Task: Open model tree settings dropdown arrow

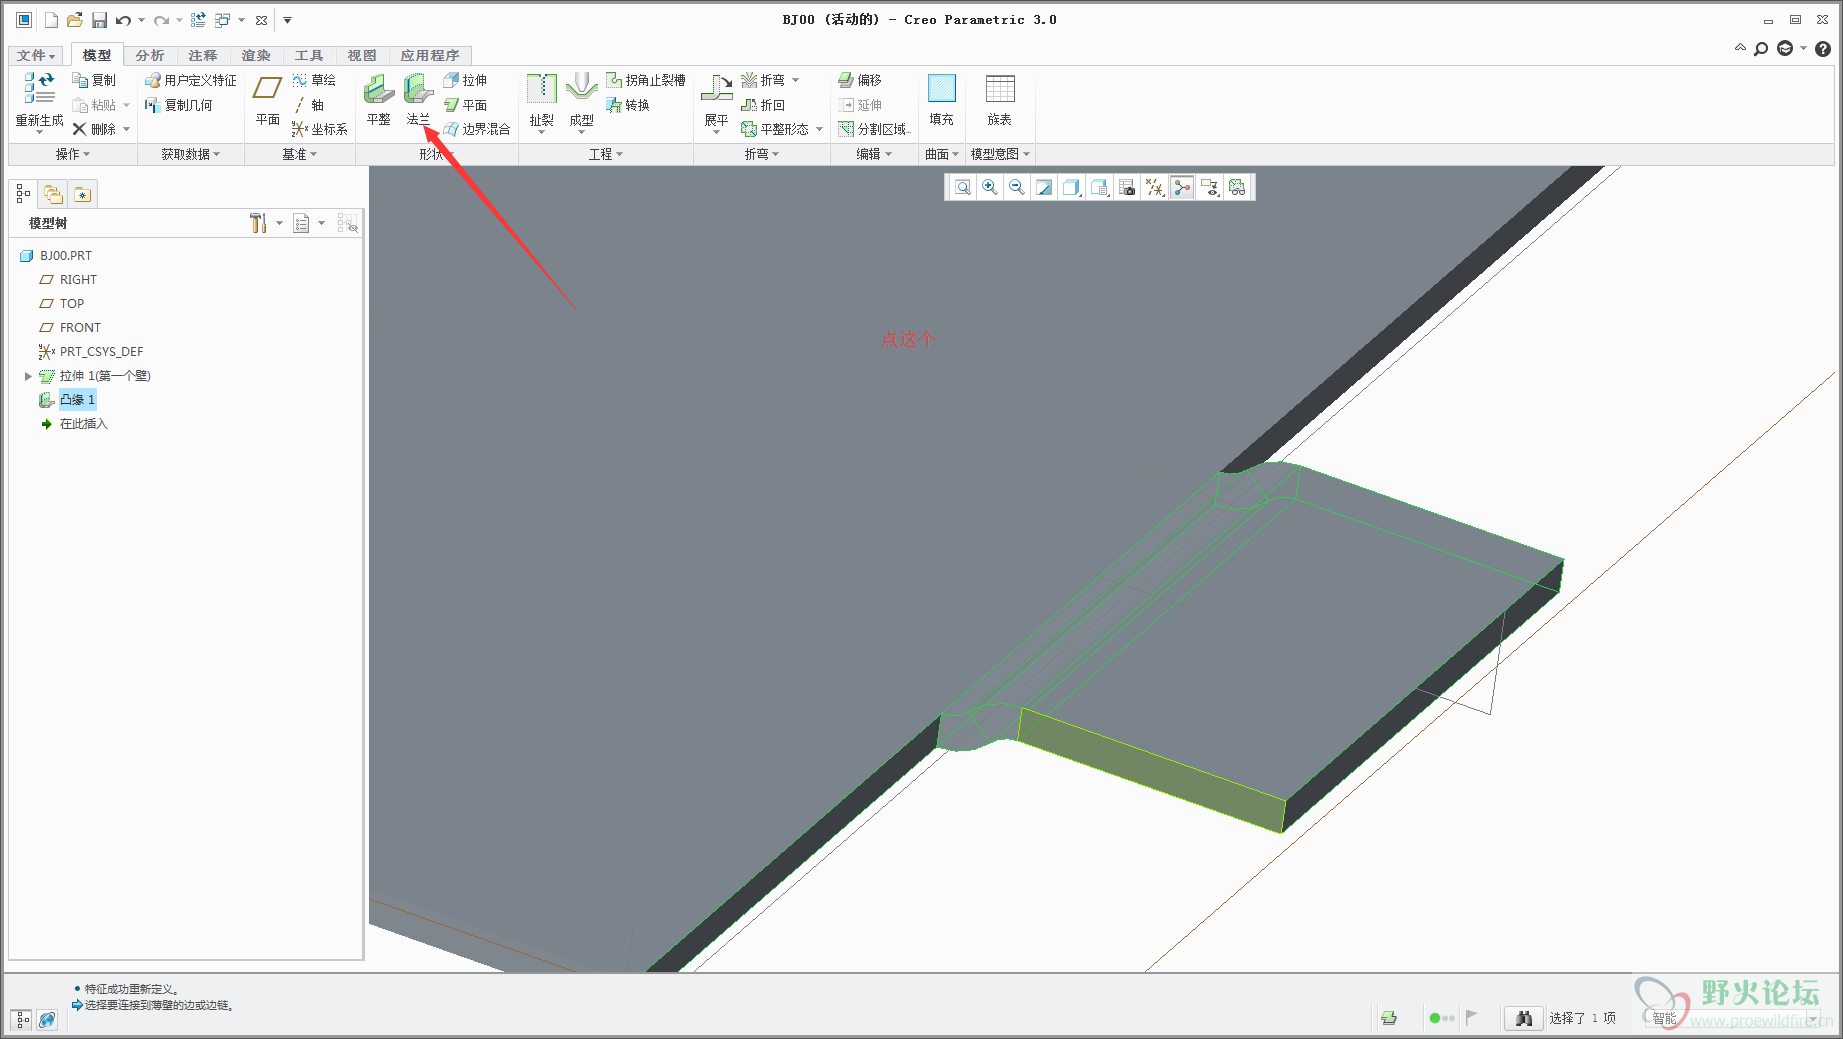Action: click(x=279, y=223)
